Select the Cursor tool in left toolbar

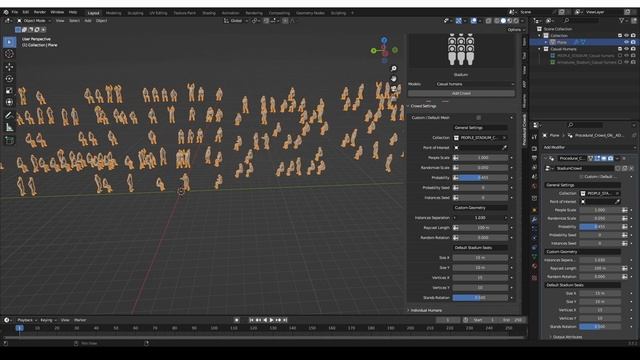(x=9, y=54)
